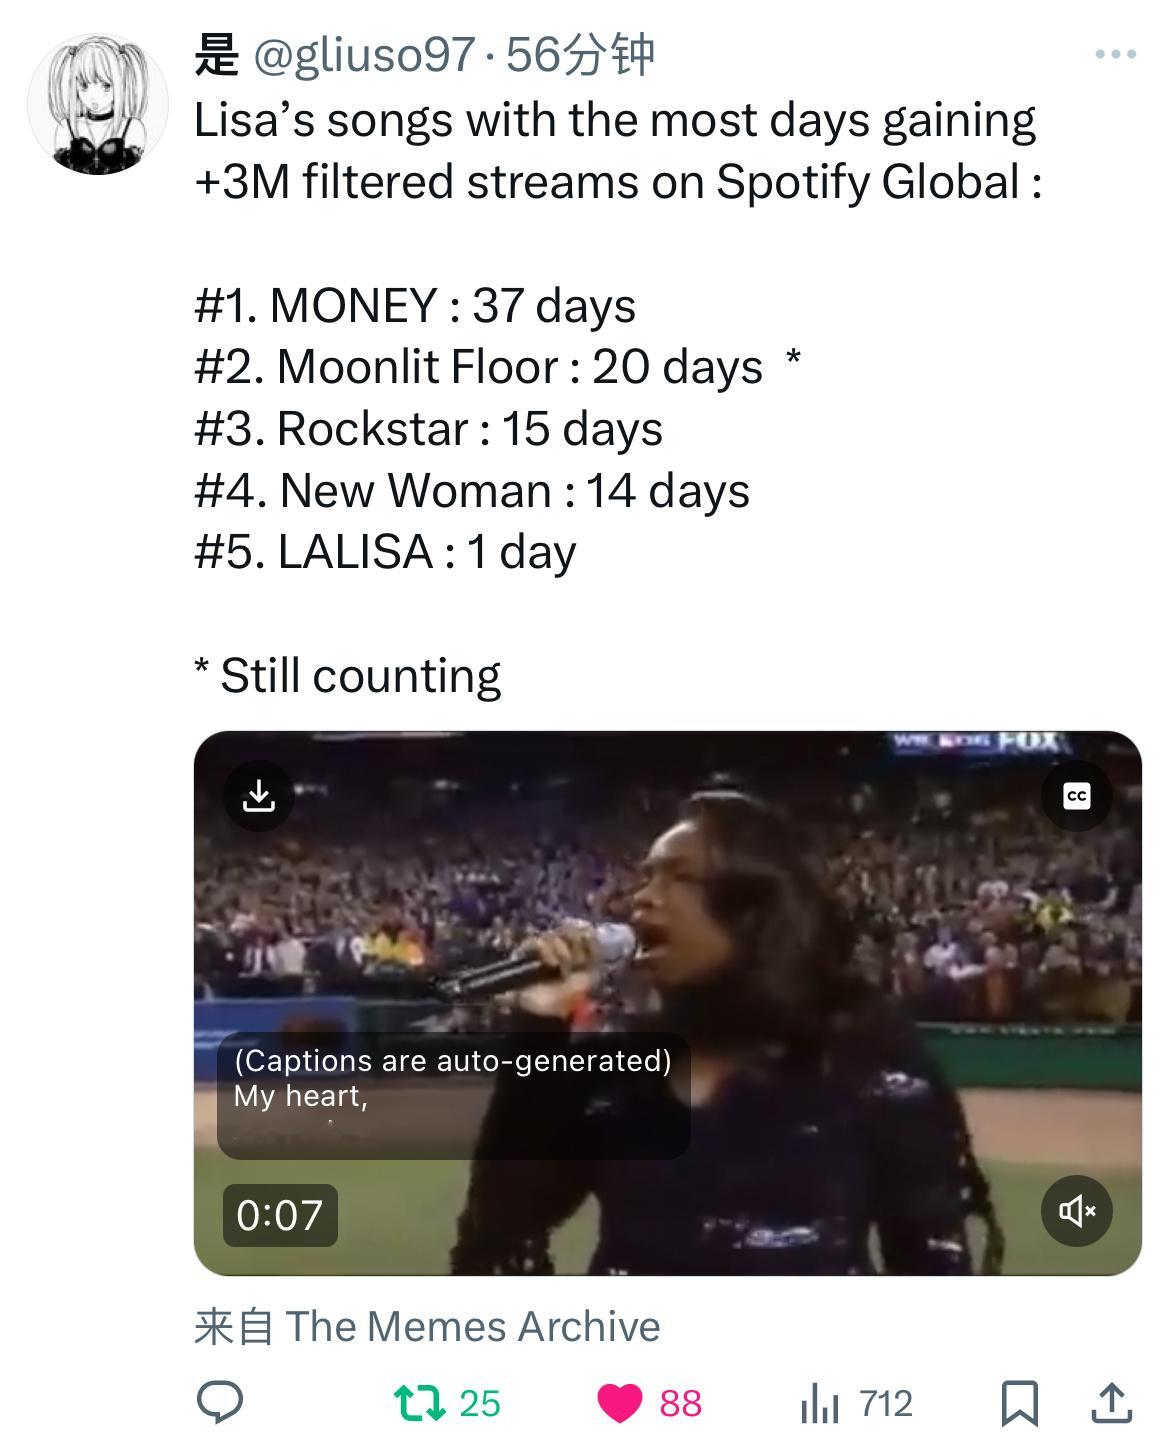Click the 56分钟 timestamp

[580, 54]
